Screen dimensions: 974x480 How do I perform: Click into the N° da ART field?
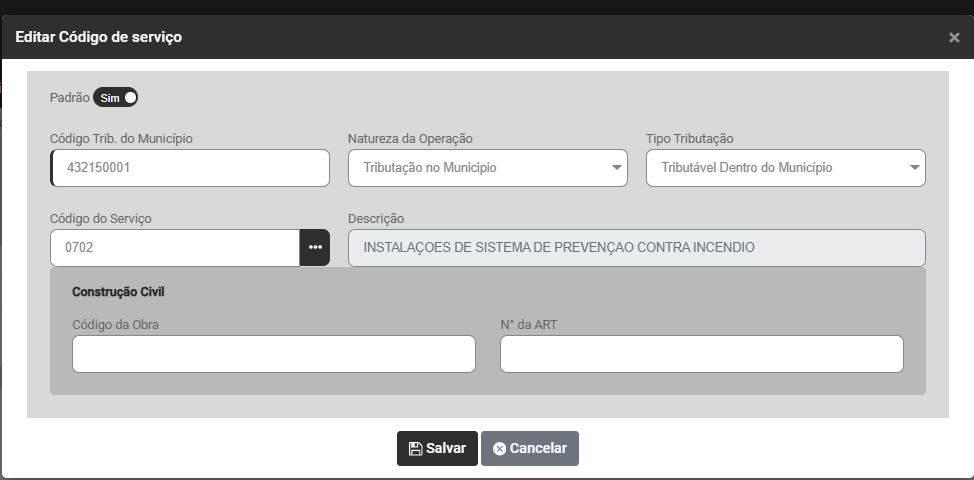(x=701, y=354)
